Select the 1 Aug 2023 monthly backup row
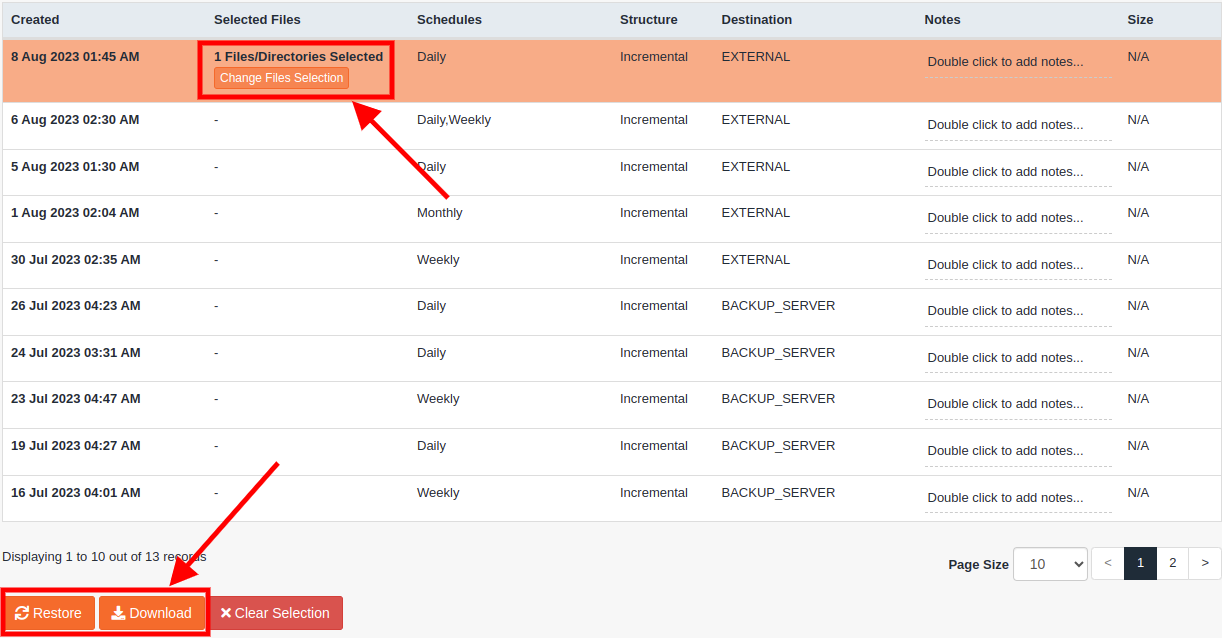The width and height of the screenshot is (1222, 638). point(75,213)
